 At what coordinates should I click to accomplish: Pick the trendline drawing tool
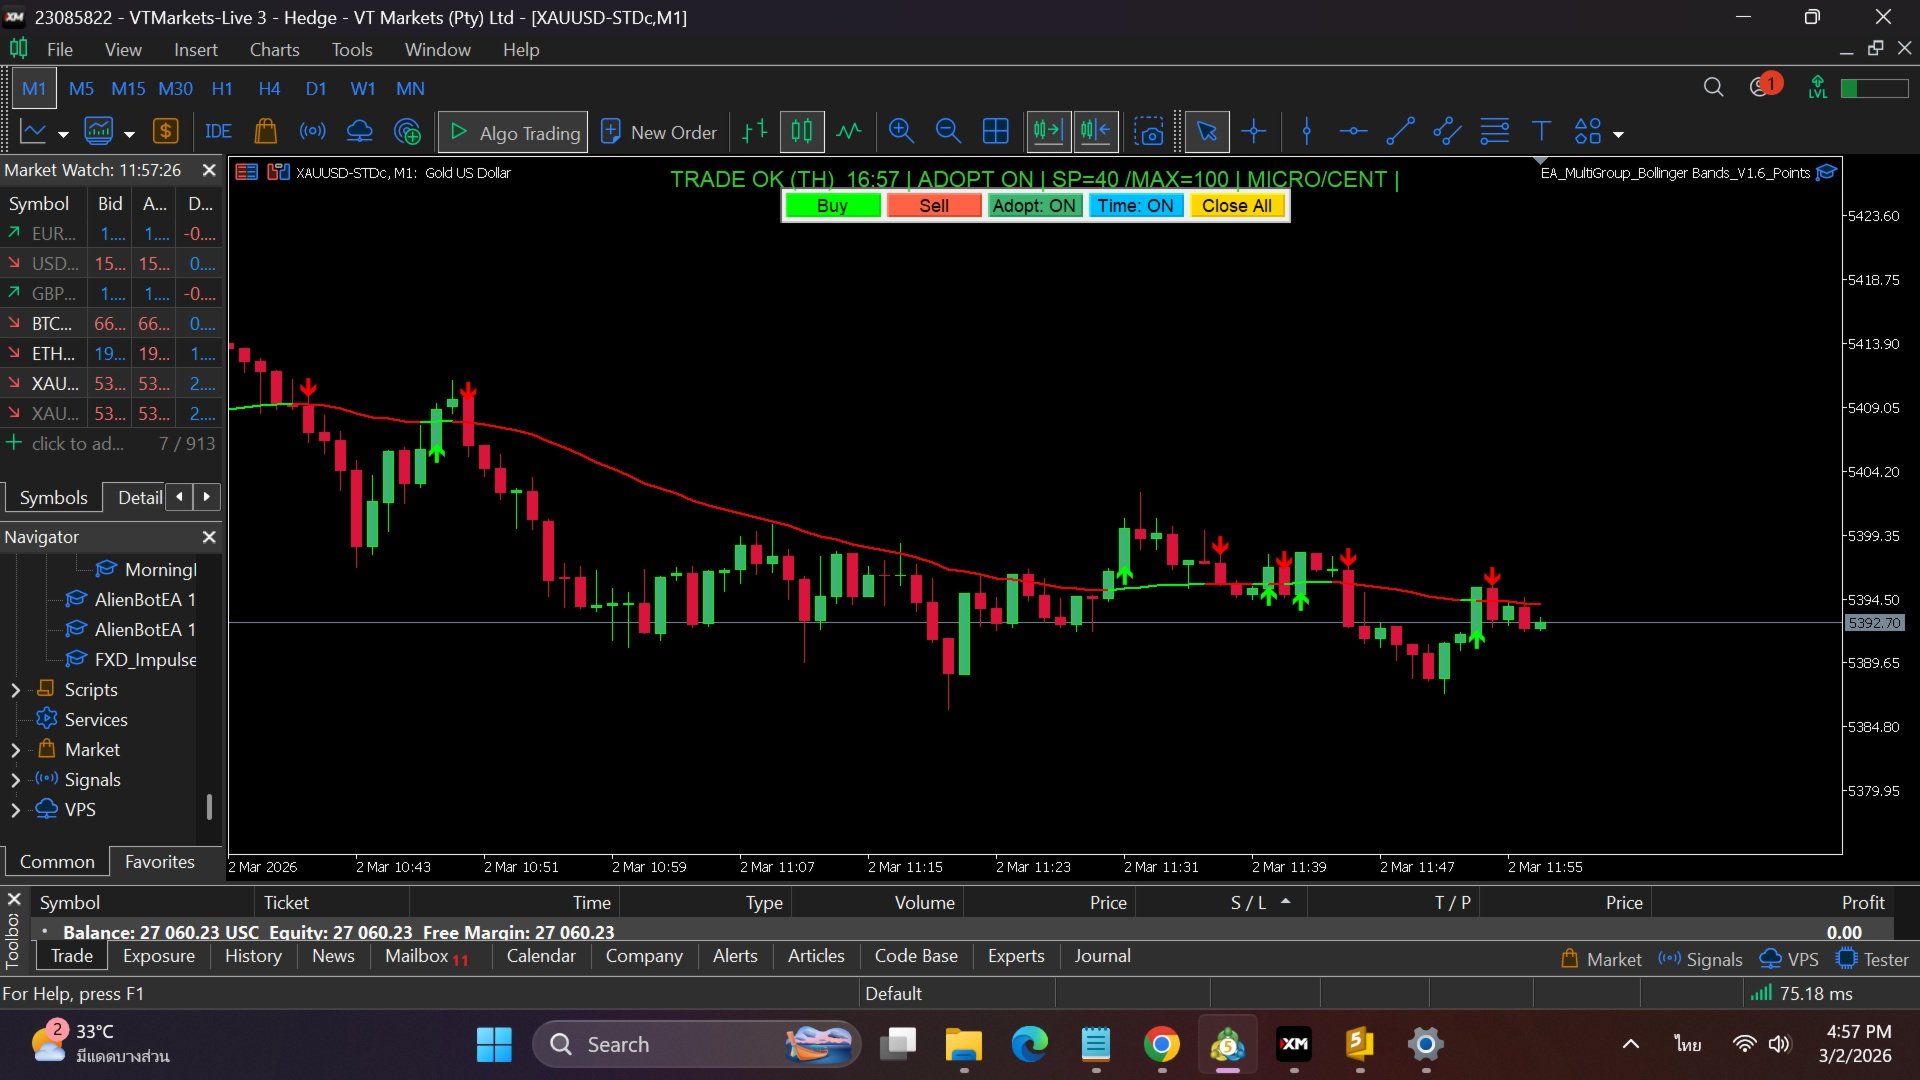1400,131
